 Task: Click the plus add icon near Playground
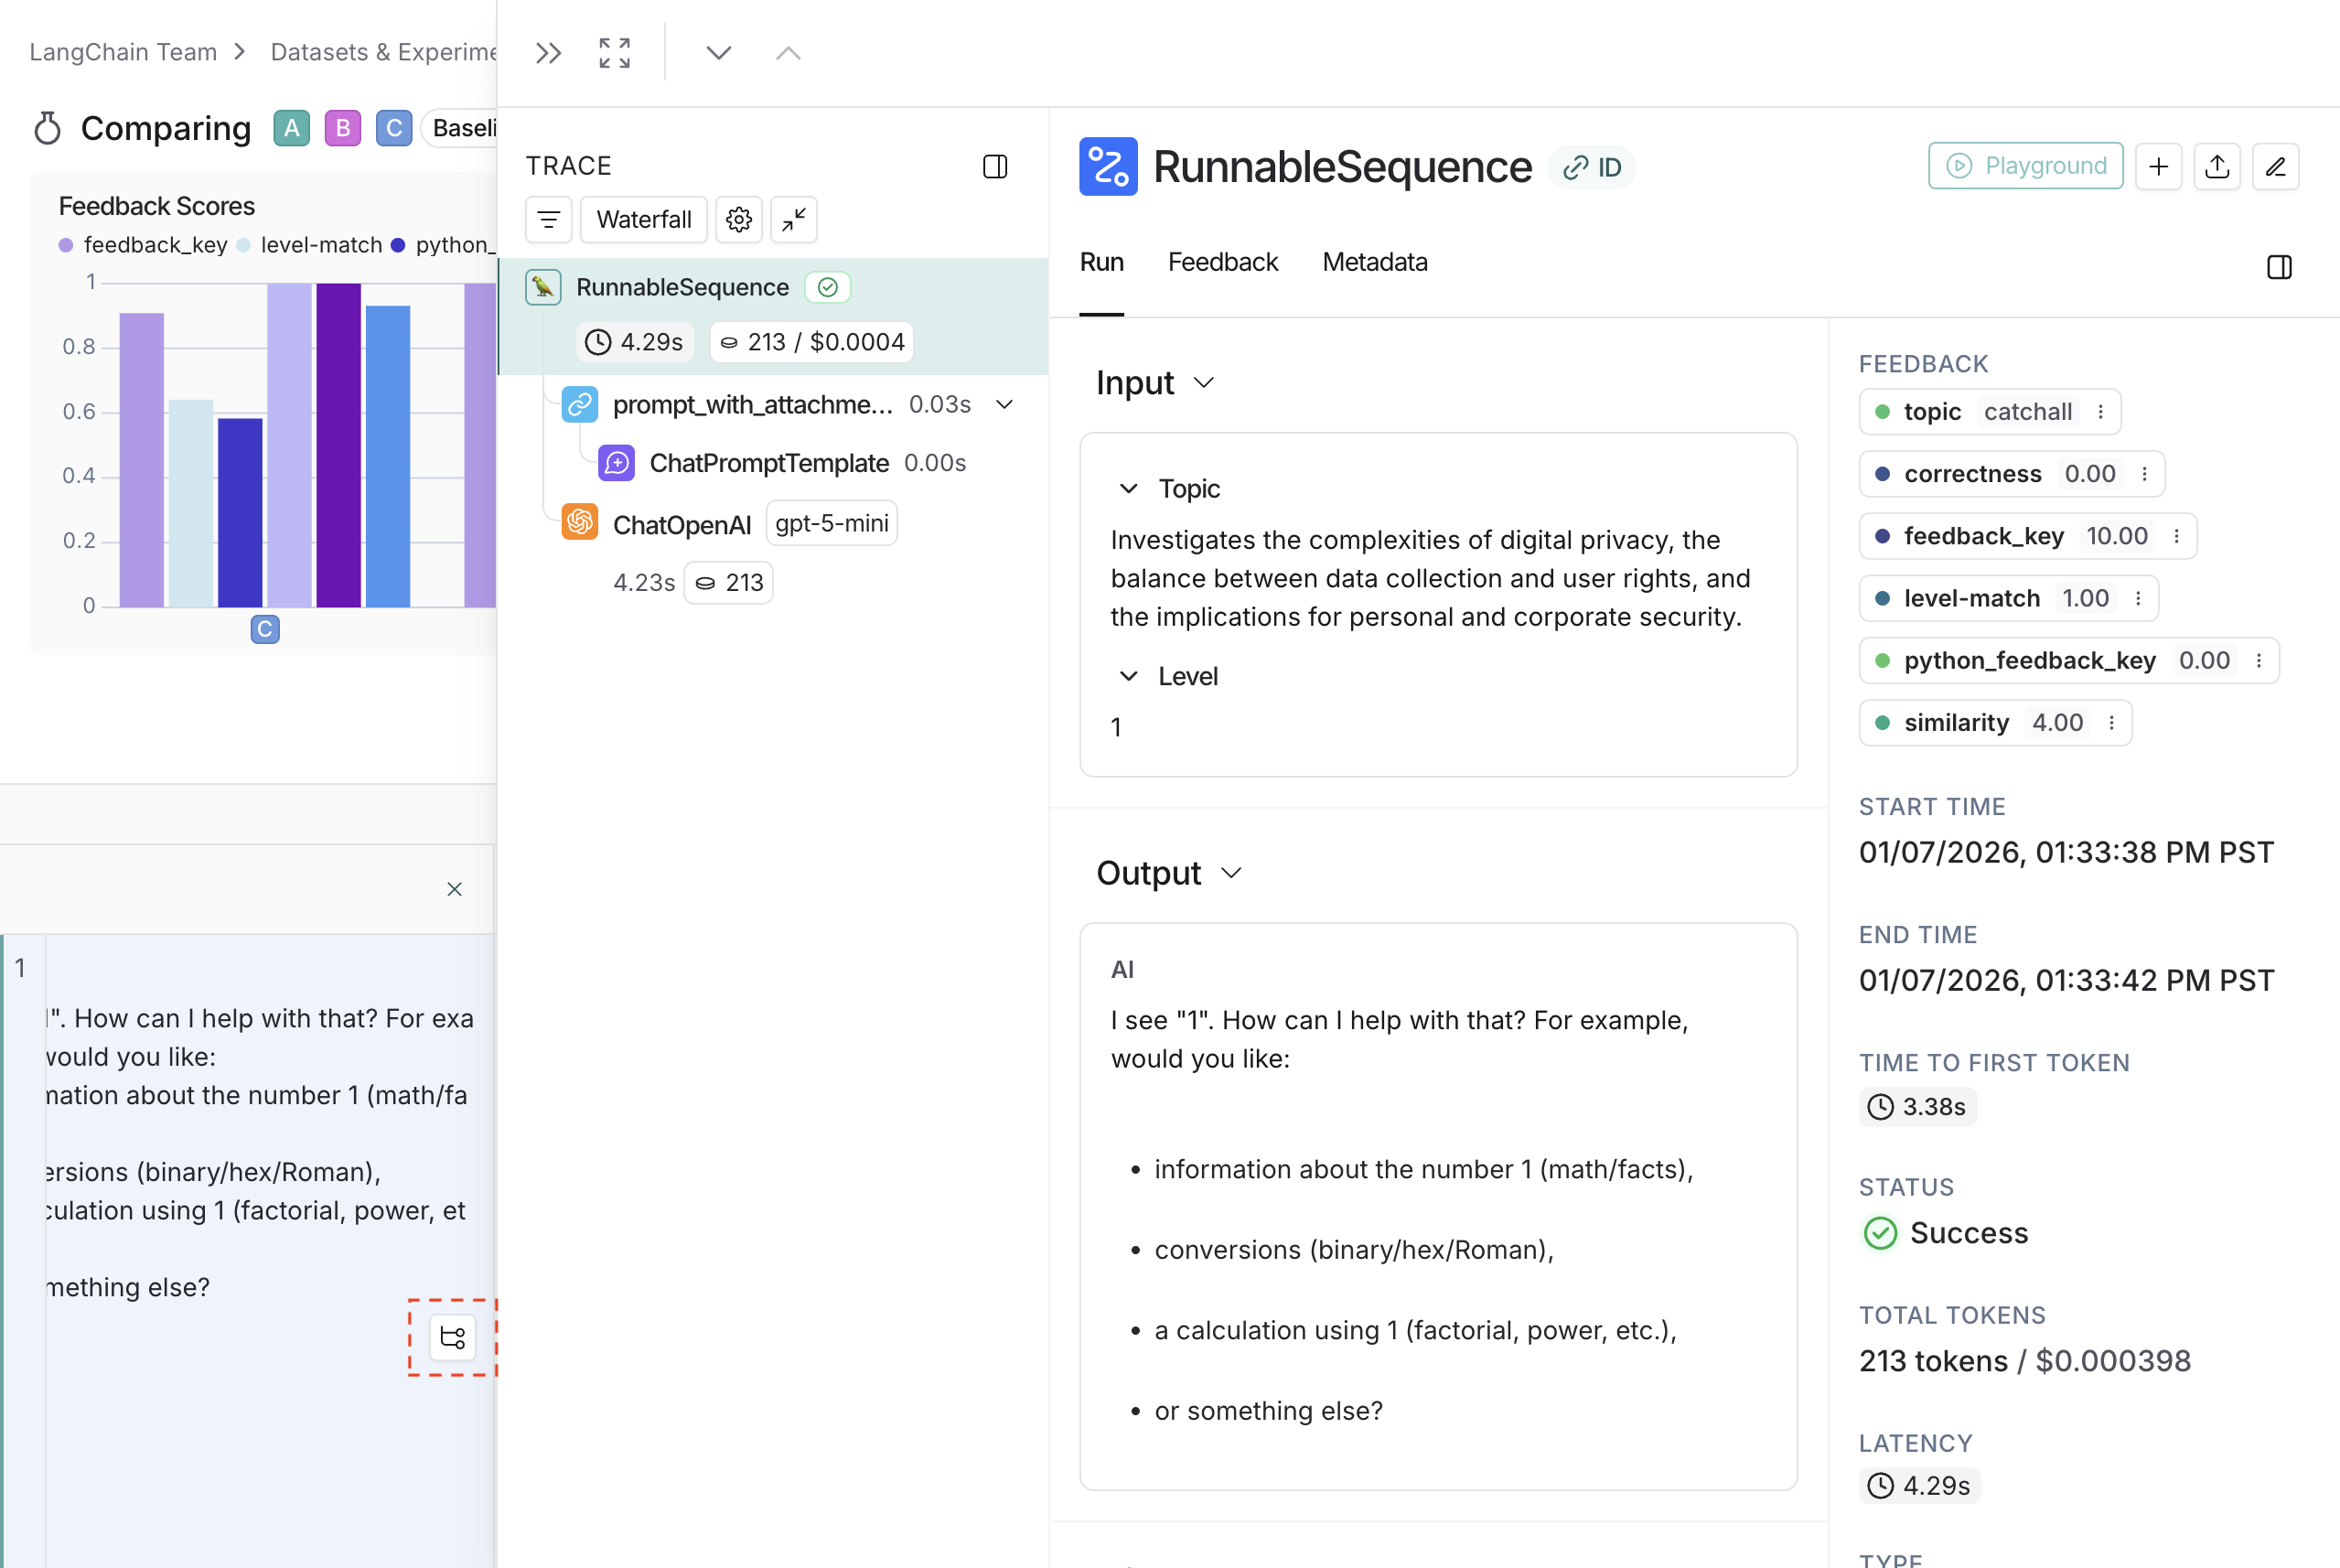click(2158, 166)
